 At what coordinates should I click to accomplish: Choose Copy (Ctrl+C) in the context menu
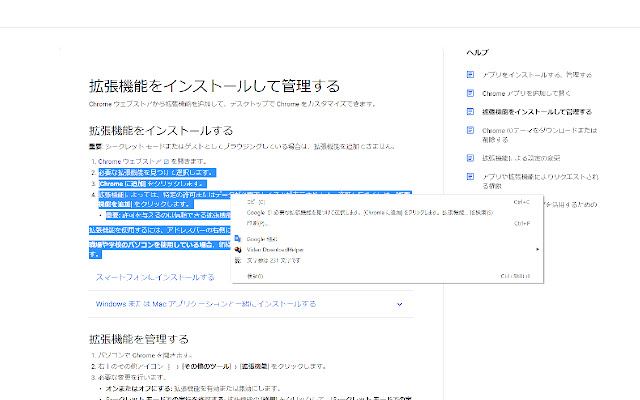coord(387,202)
